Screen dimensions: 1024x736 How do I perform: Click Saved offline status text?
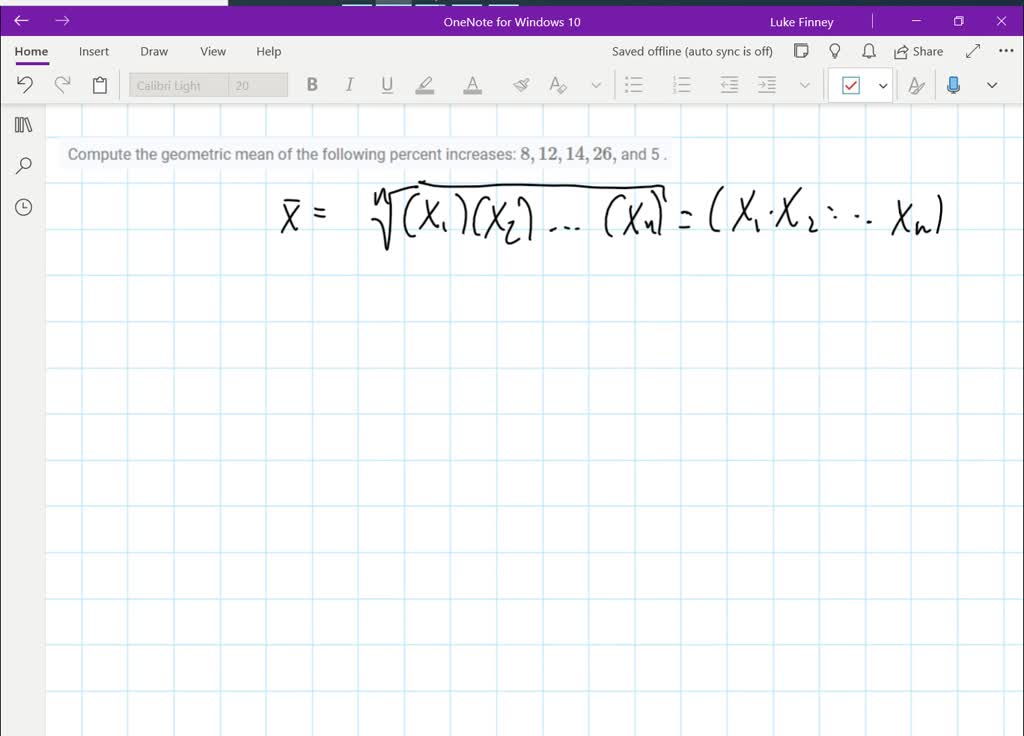tap(692, 50)
